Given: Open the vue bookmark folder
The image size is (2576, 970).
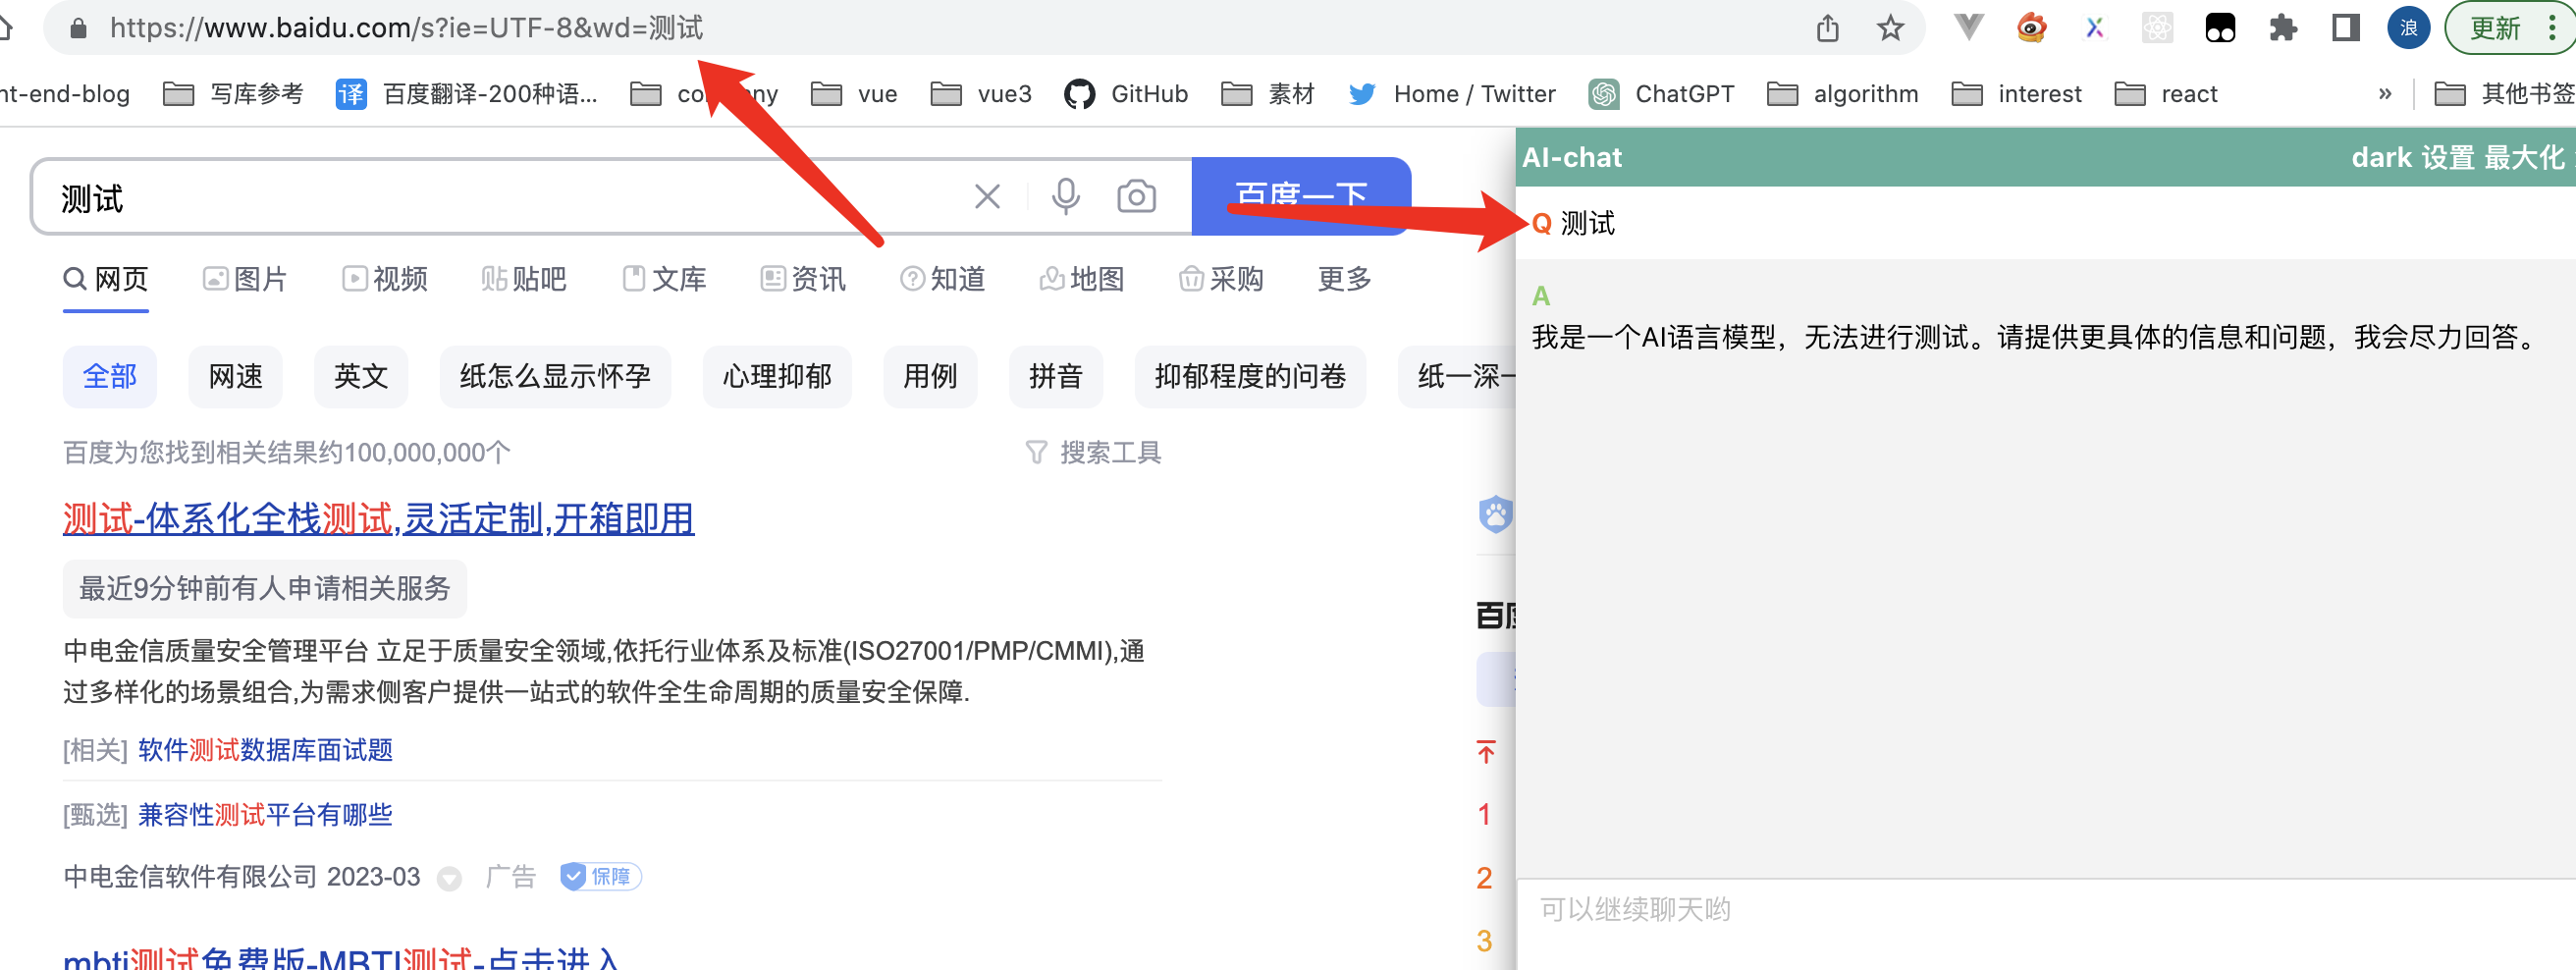Looking at the screenshot, I should (x=853, y=94).
